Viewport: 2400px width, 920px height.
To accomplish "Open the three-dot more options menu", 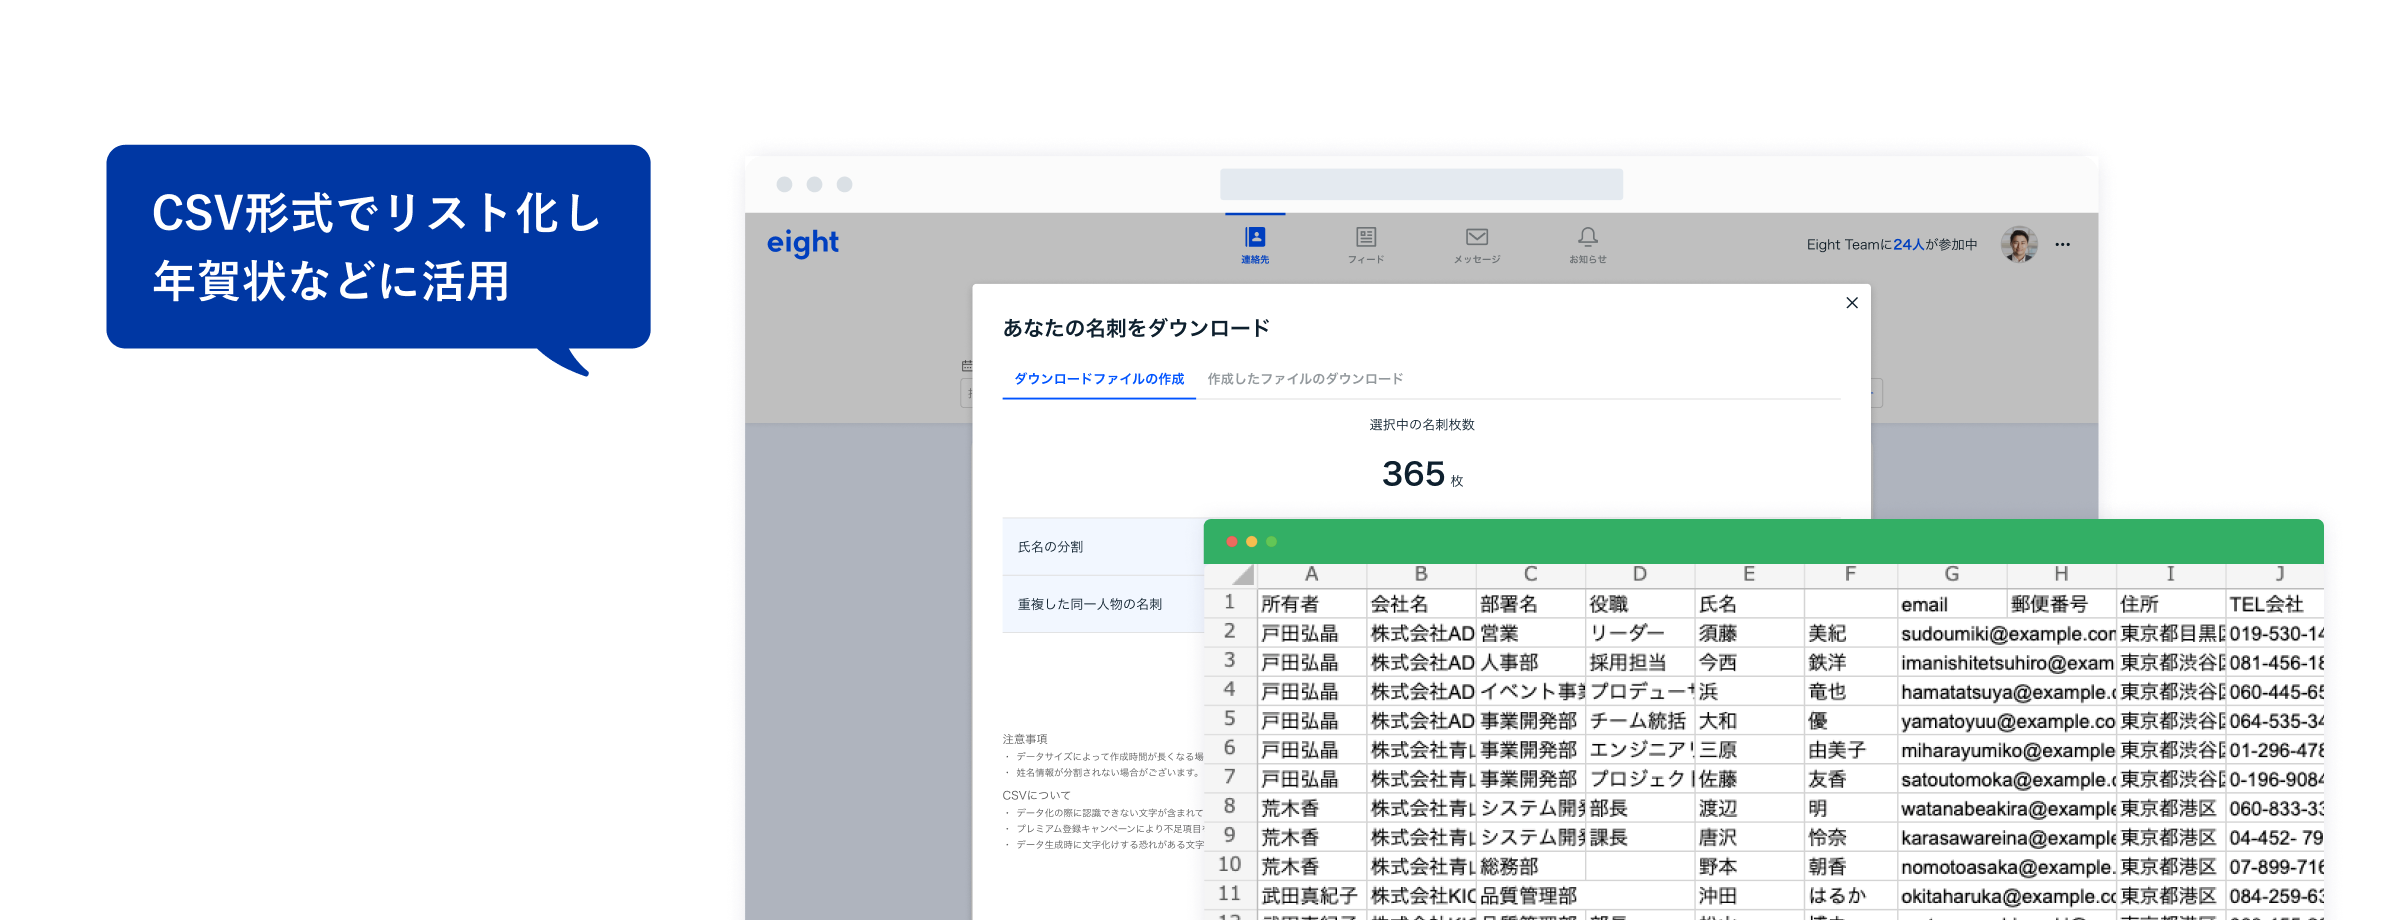I will 2062,245.
